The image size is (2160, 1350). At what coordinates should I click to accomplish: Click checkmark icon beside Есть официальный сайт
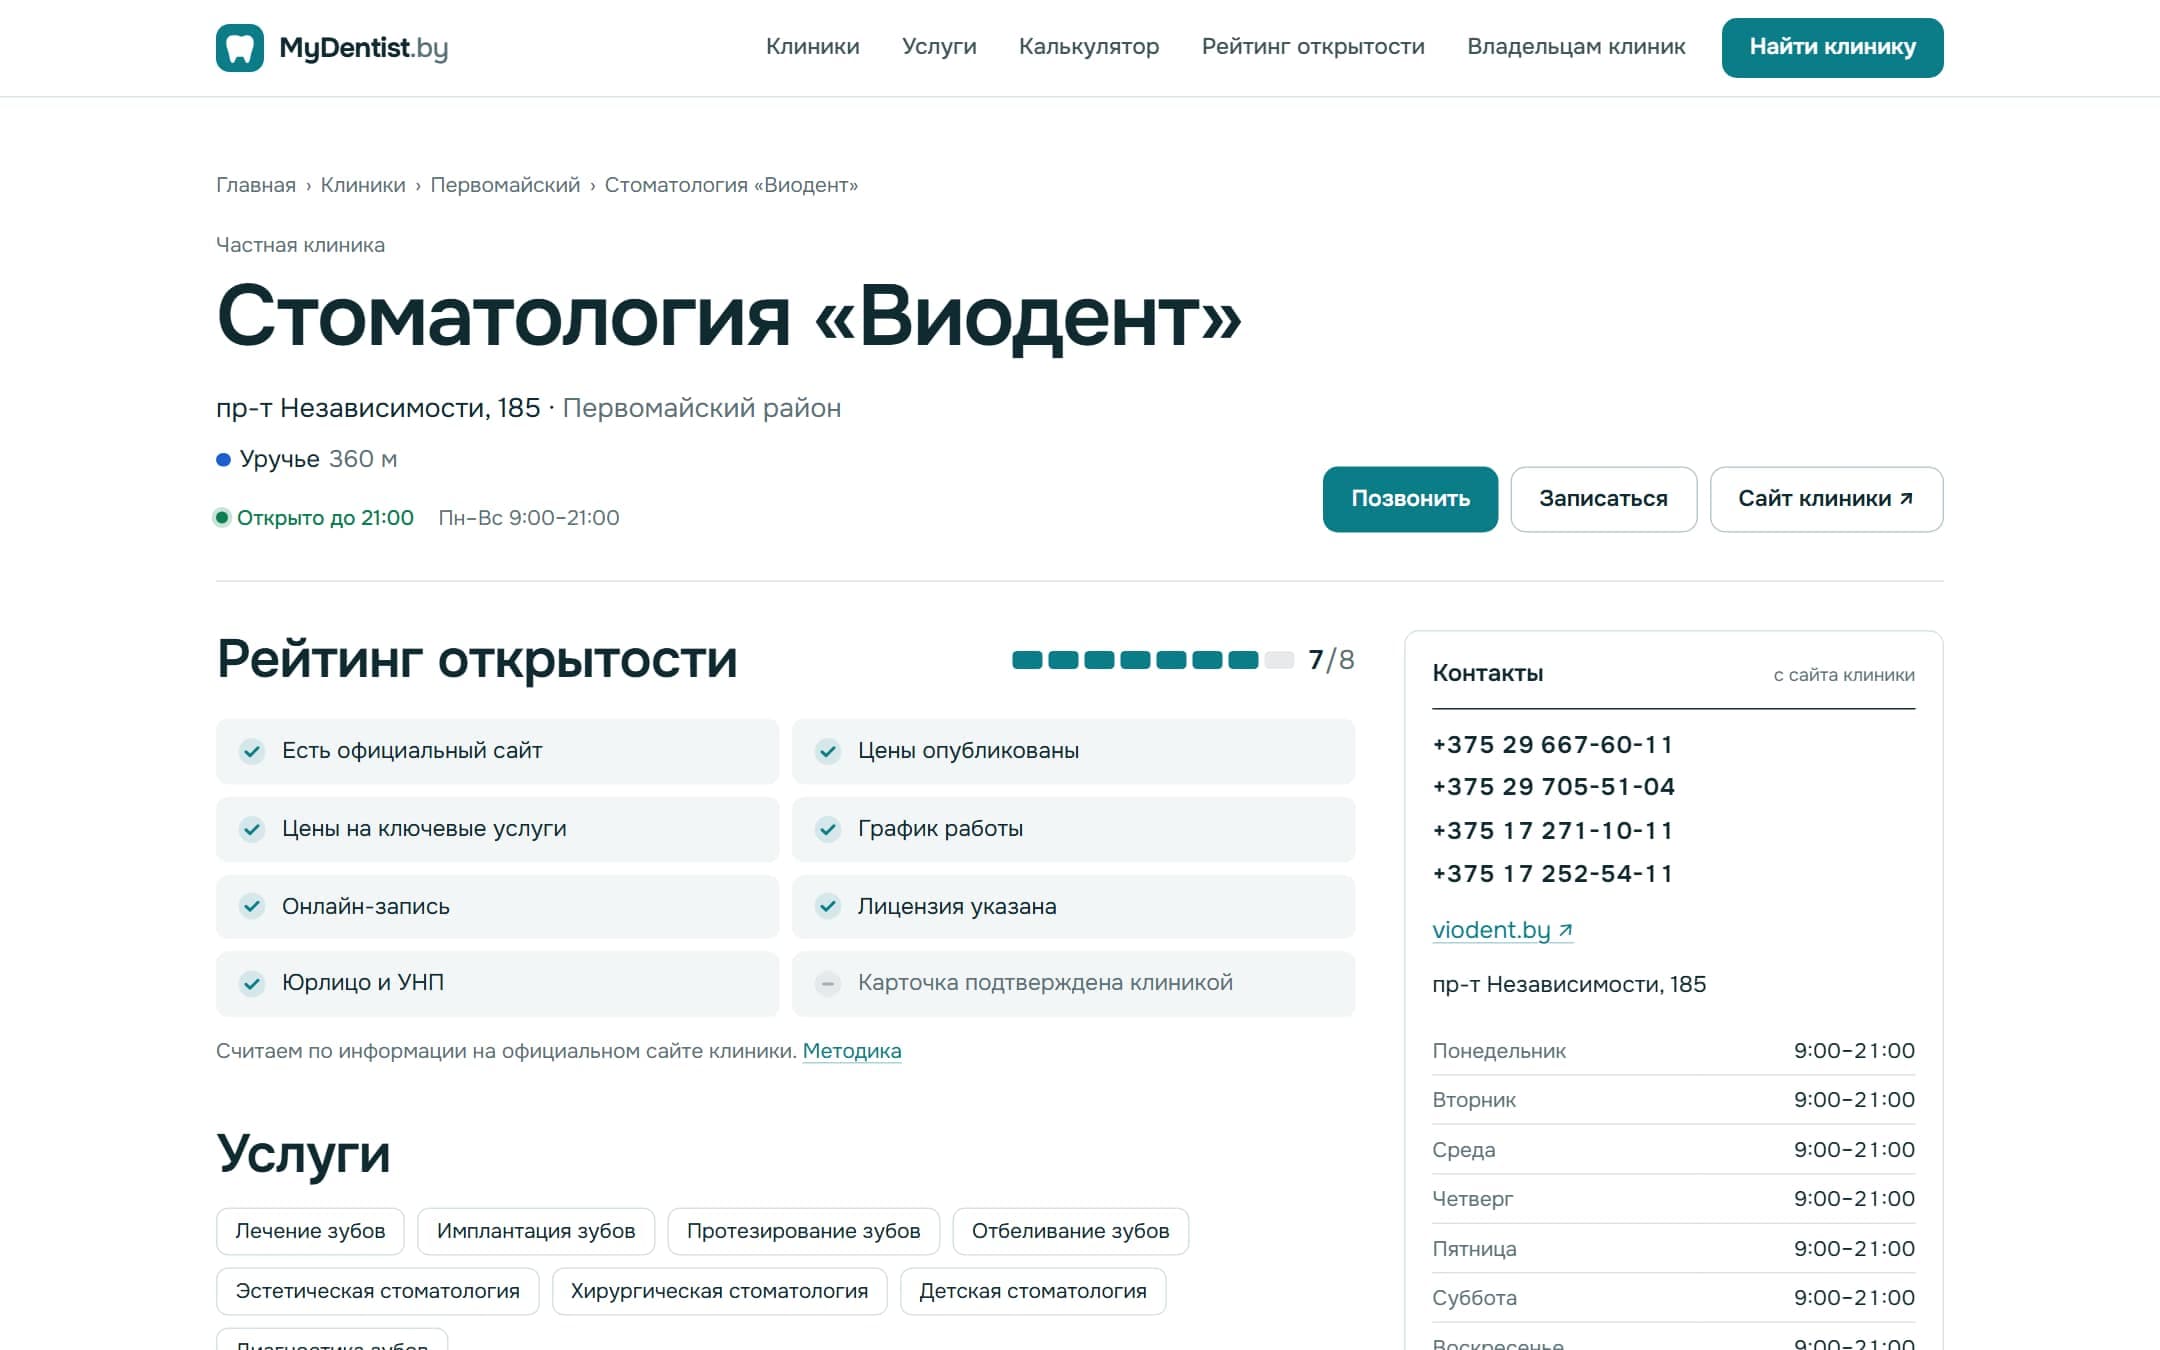(x=252, y=751)
